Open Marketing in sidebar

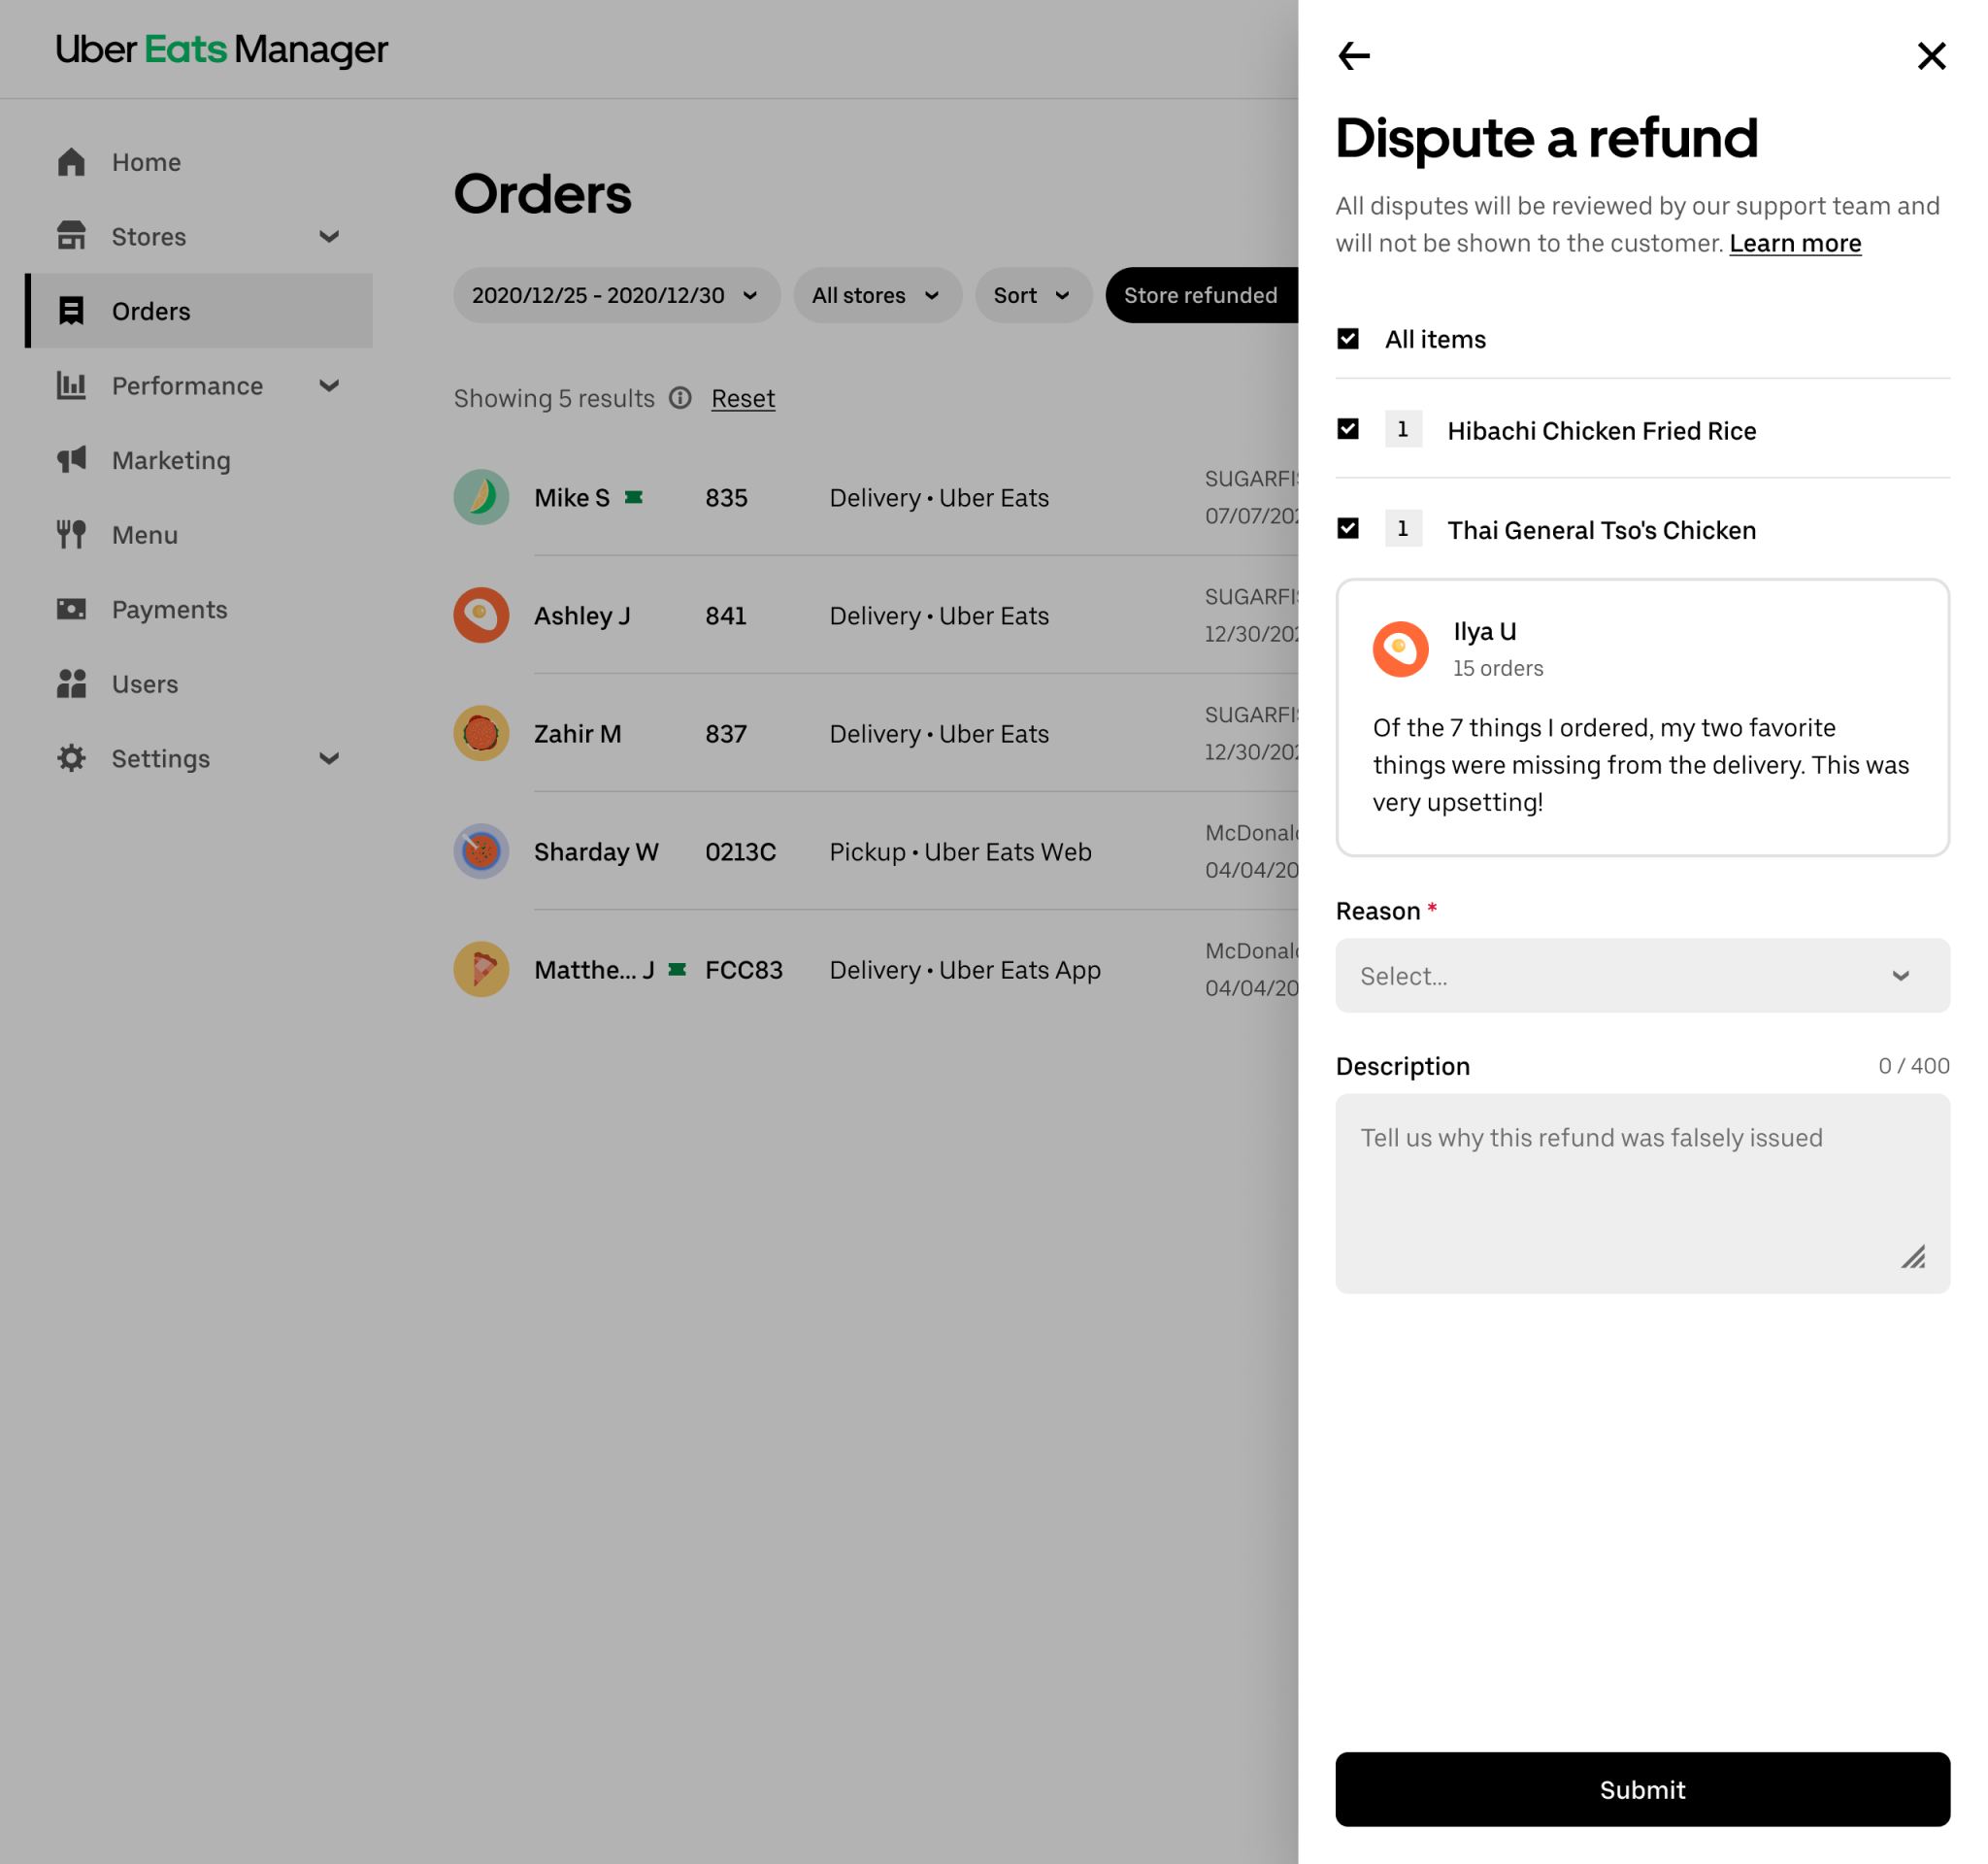(199, 460)
